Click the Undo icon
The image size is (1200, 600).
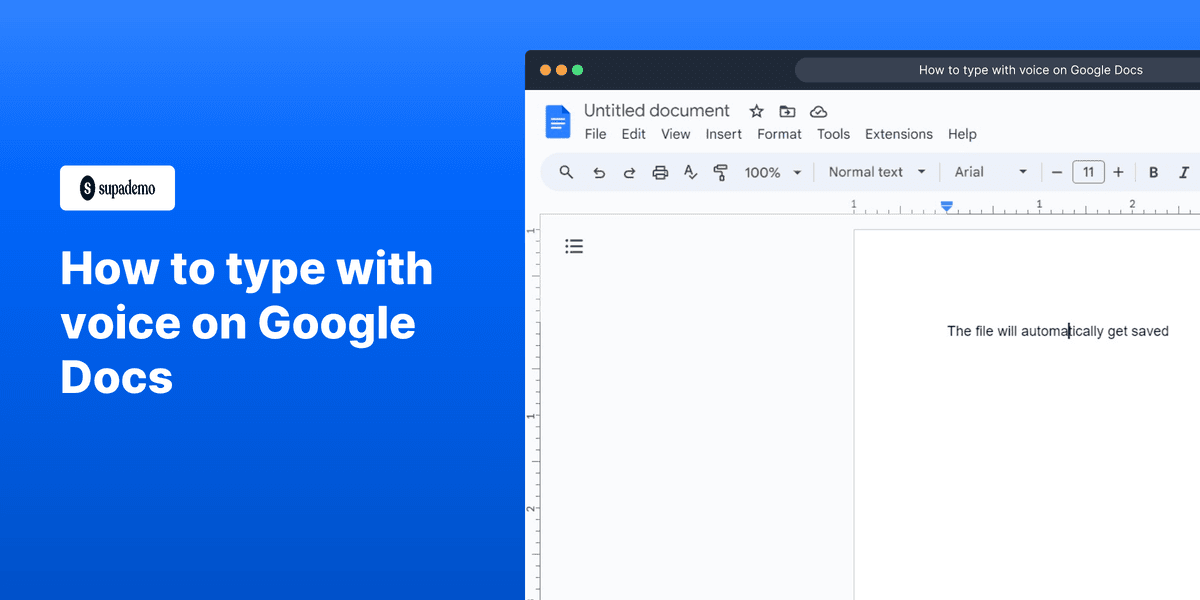(x=599, y=172)
